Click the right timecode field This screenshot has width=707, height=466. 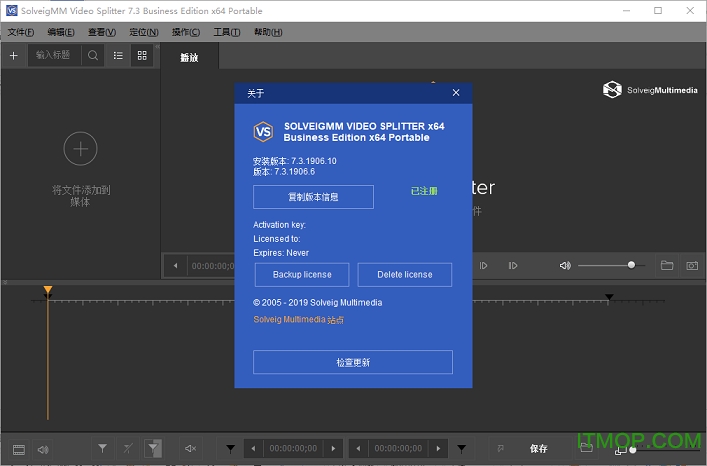(399, 448)
